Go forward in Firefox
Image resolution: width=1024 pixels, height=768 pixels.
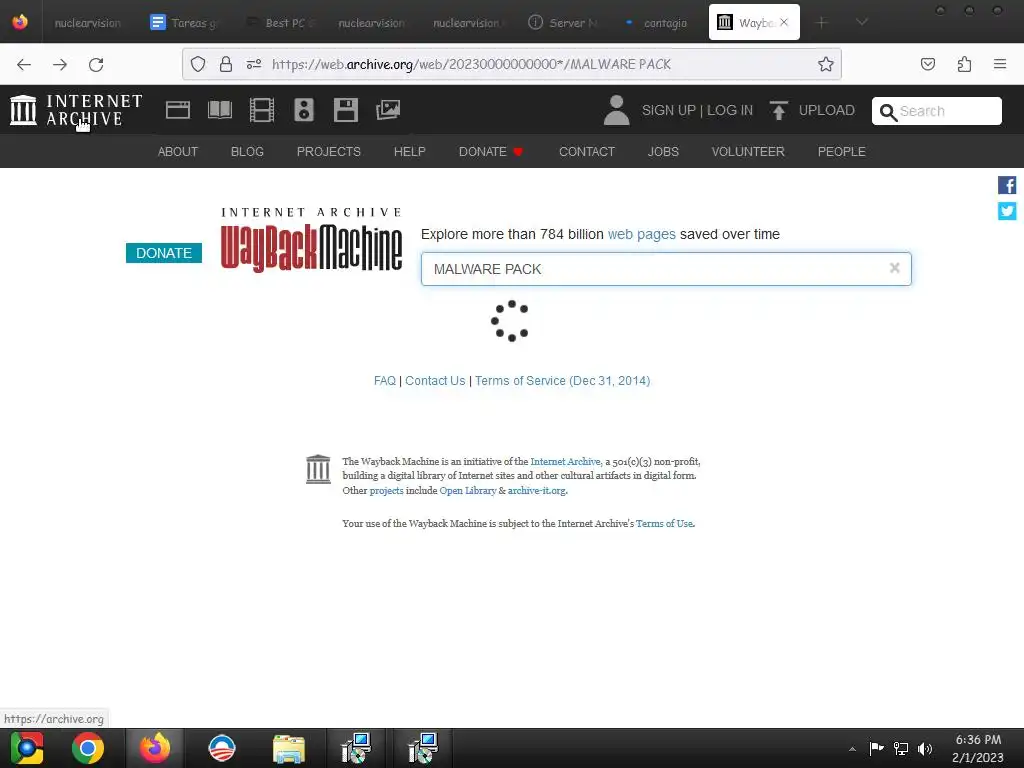[60, 64]
